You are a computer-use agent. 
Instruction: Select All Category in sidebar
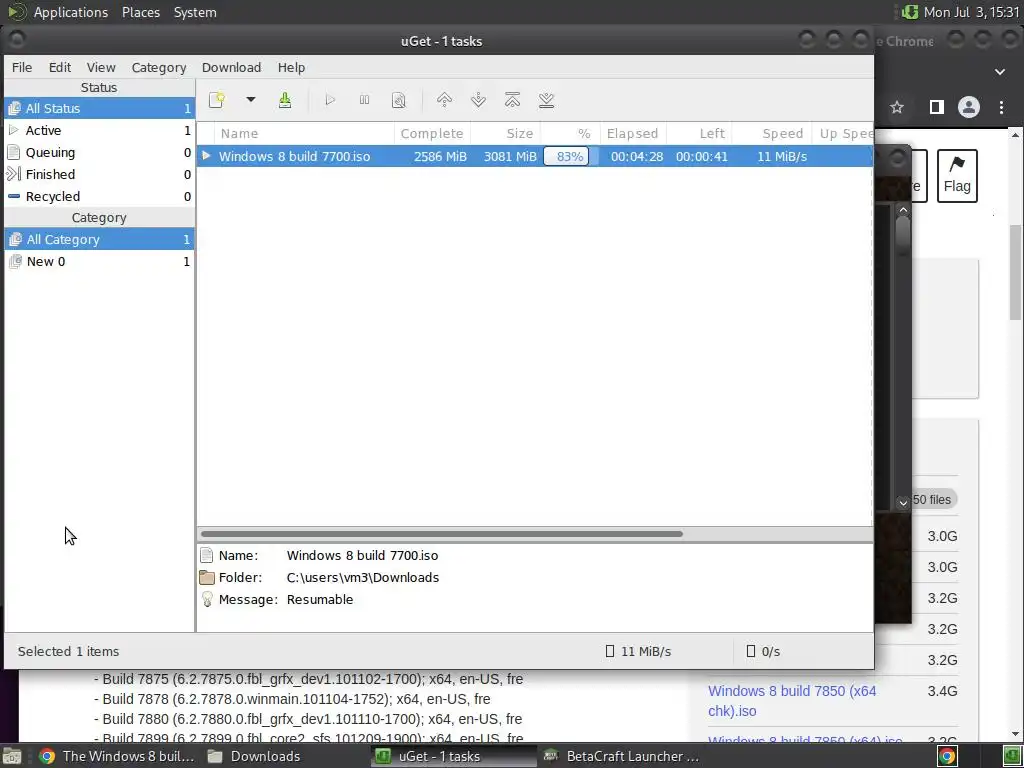click(x=99, y=240)
